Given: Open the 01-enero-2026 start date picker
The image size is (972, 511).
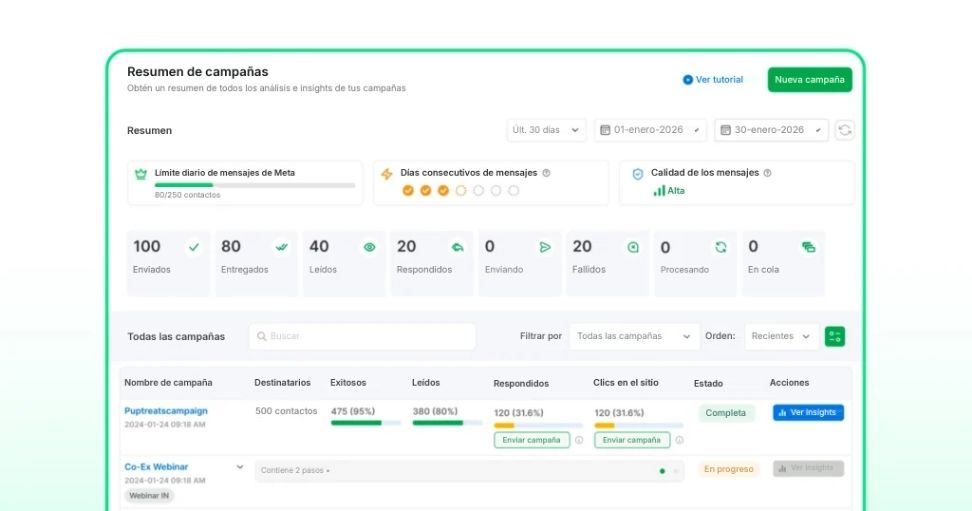Looking at the screenshot, I should [650, 130].
